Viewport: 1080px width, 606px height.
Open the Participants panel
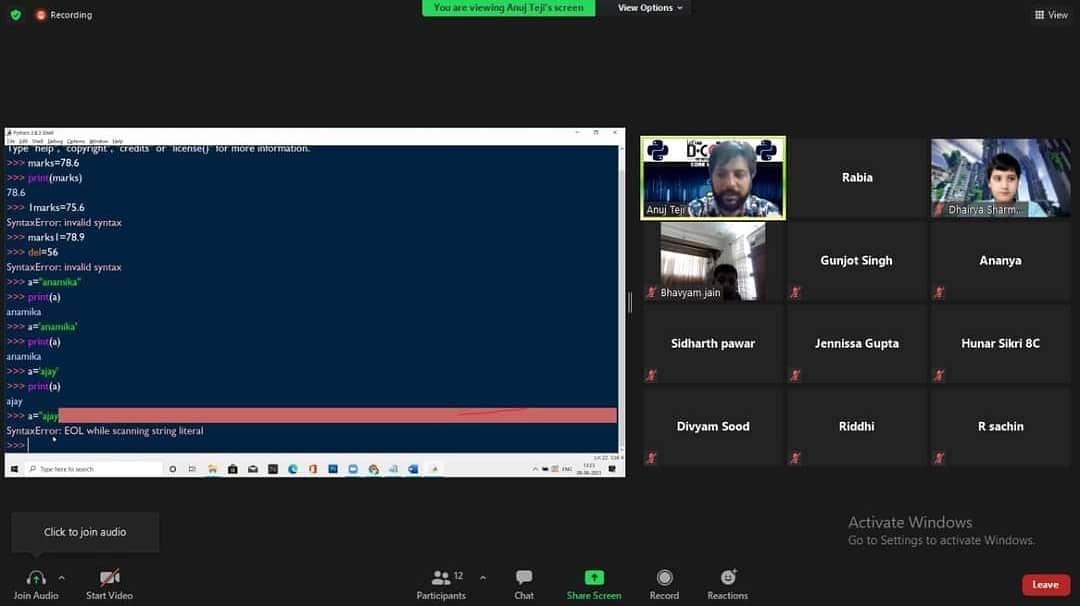tap(442, 584)
